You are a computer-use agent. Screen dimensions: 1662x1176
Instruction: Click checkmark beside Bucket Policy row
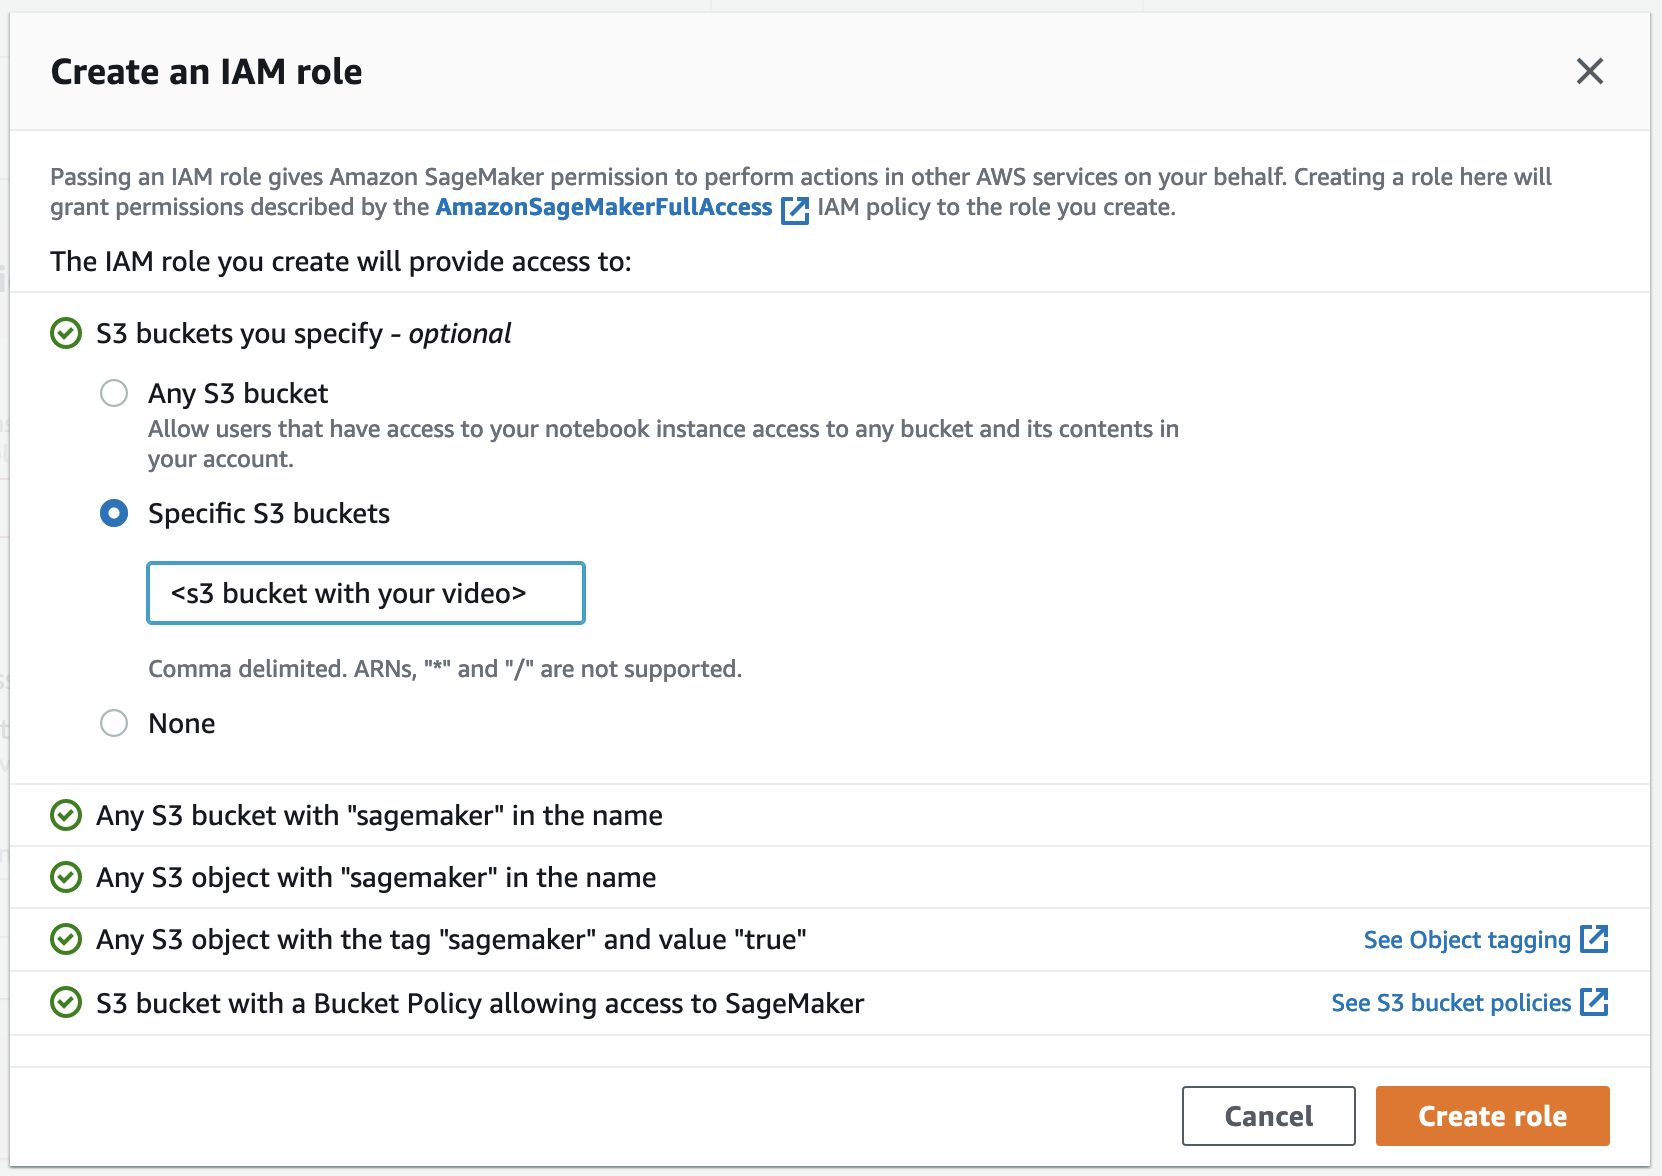click(x=66, y=1002)
